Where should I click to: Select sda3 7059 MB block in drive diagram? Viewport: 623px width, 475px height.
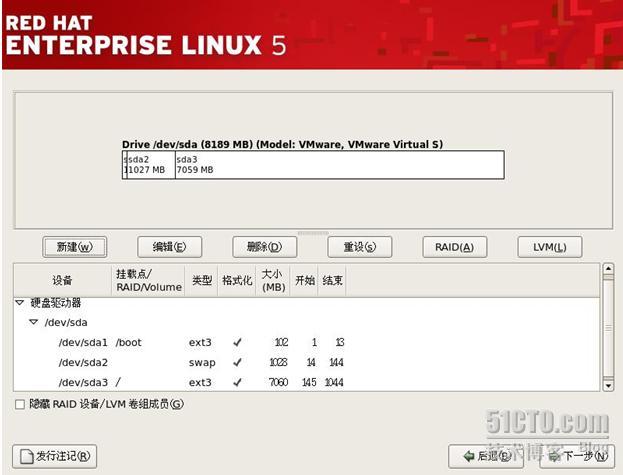(x=340, y=165)
